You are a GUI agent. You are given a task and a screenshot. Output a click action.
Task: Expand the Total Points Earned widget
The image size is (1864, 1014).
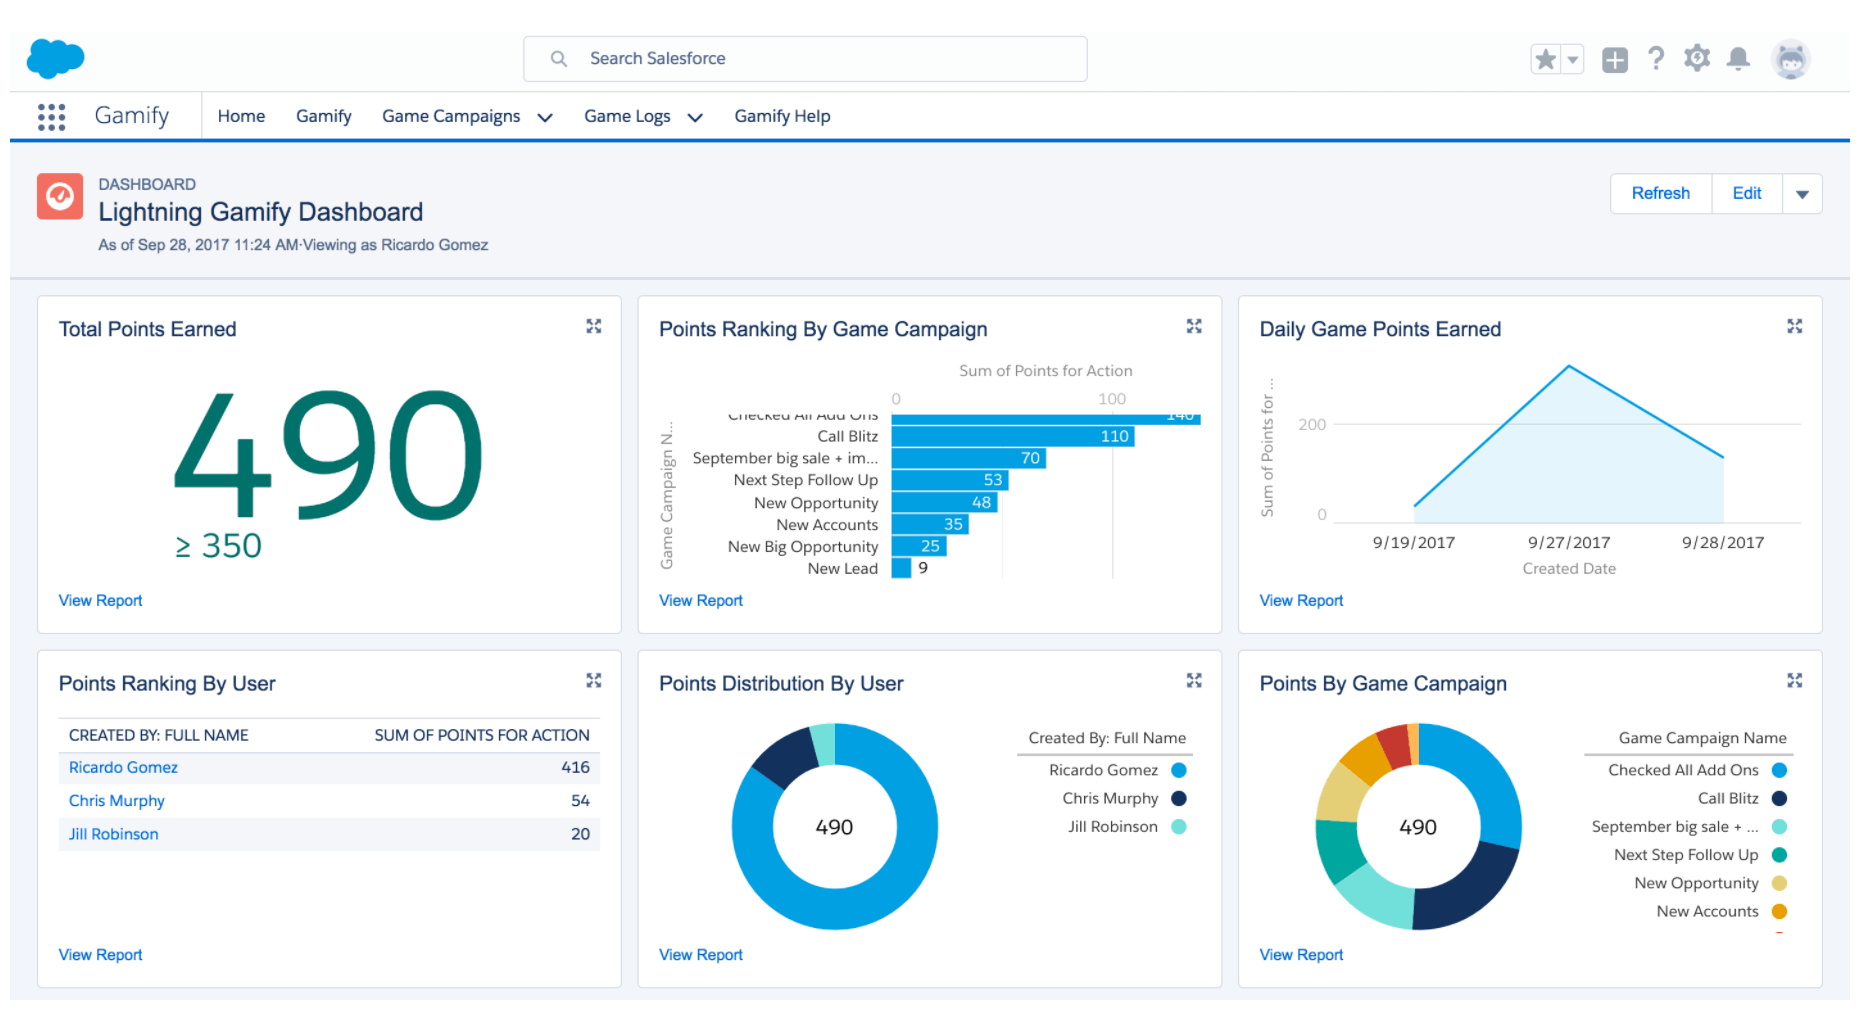coord(594,326)
